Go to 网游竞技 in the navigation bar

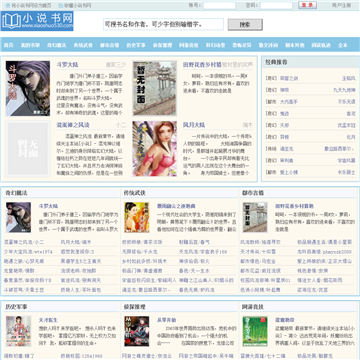click(x=189, y=45)
